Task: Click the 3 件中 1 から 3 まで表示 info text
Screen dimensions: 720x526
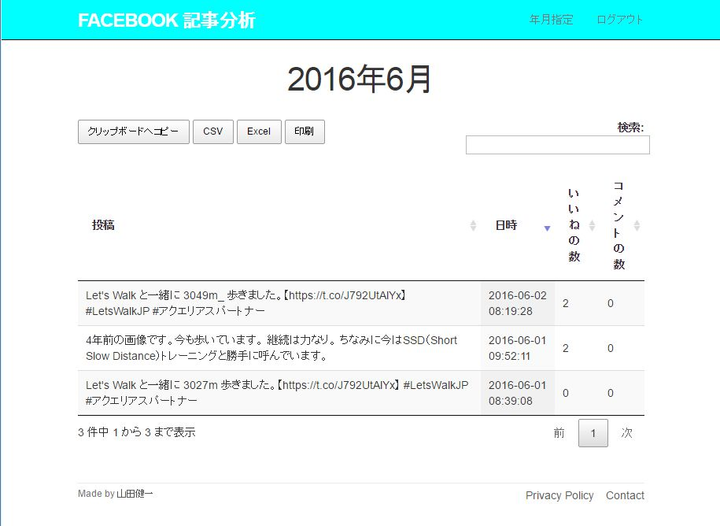Action: (137, 432)
